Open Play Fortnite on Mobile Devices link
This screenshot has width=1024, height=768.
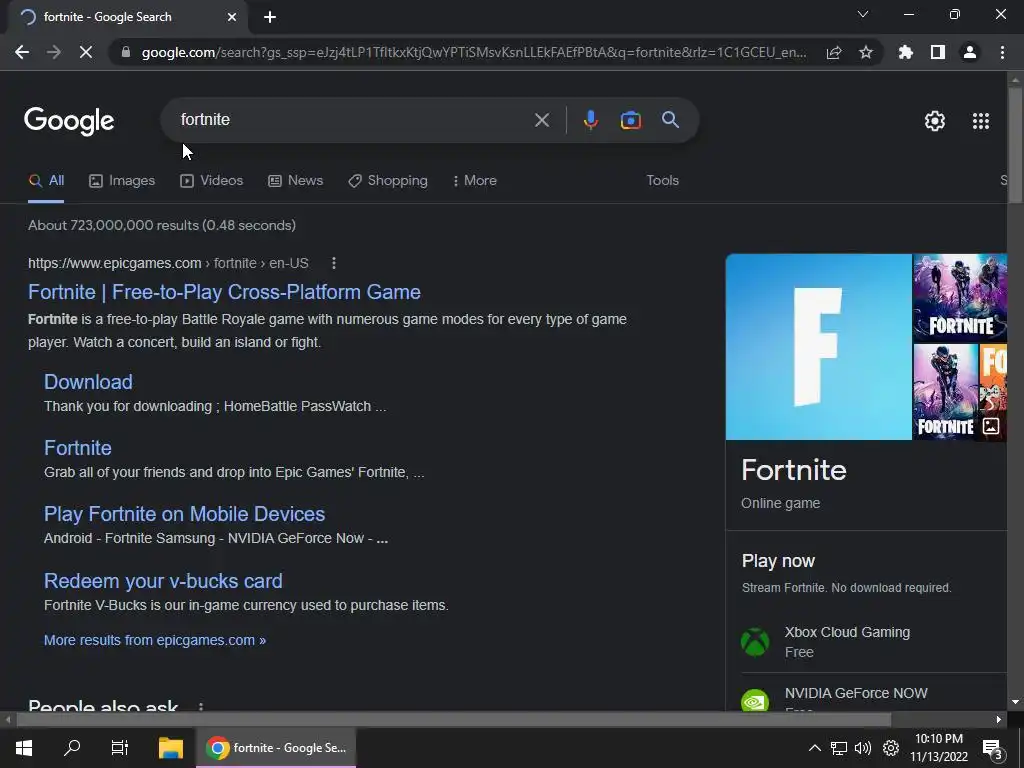pyautogui.click(x=184, y=514)
